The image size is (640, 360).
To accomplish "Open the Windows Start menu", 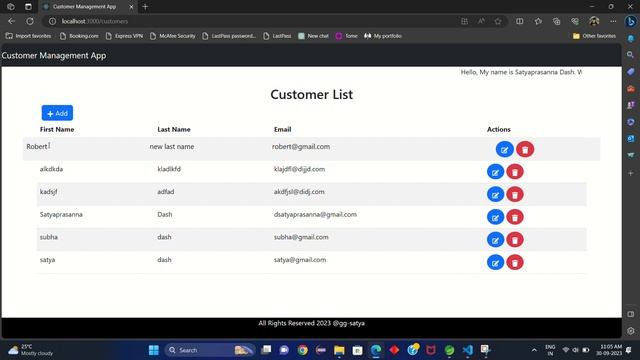I will 153,350.
